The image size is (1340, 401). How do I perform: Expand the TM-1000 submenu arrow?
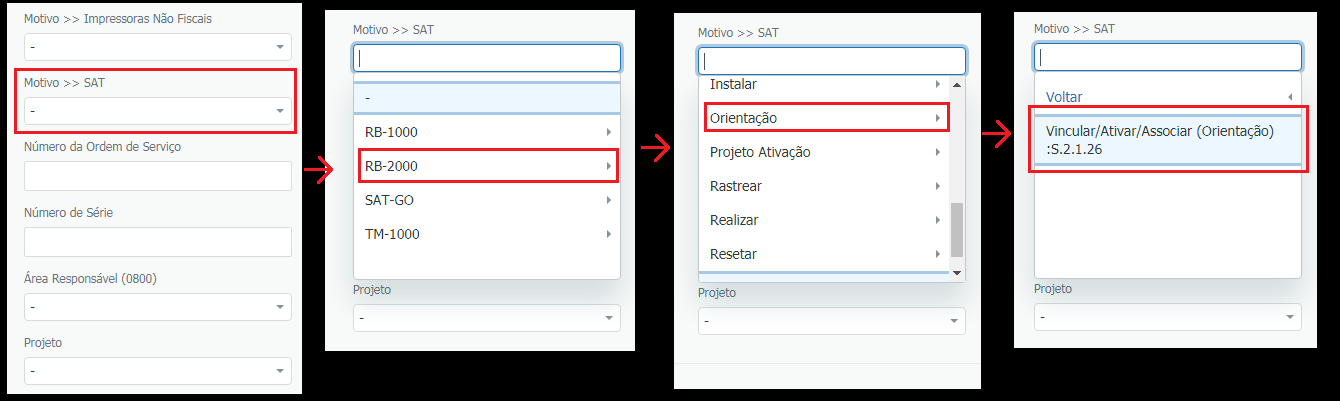pyautogui.click(x=608, y=234)
